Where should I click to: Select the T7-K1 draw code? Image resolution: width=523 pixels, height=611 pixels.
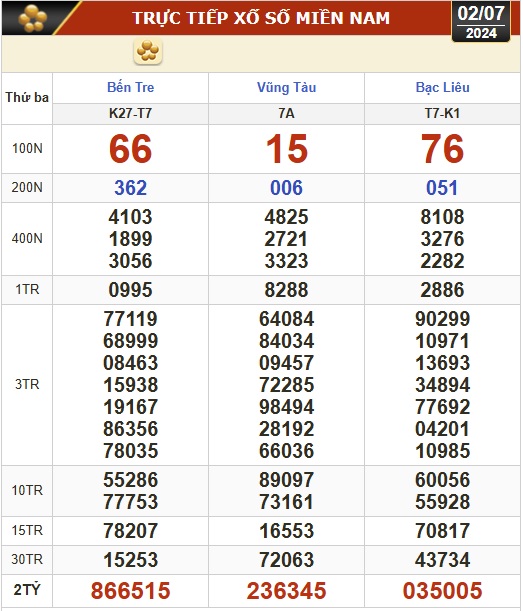[442, 114]
